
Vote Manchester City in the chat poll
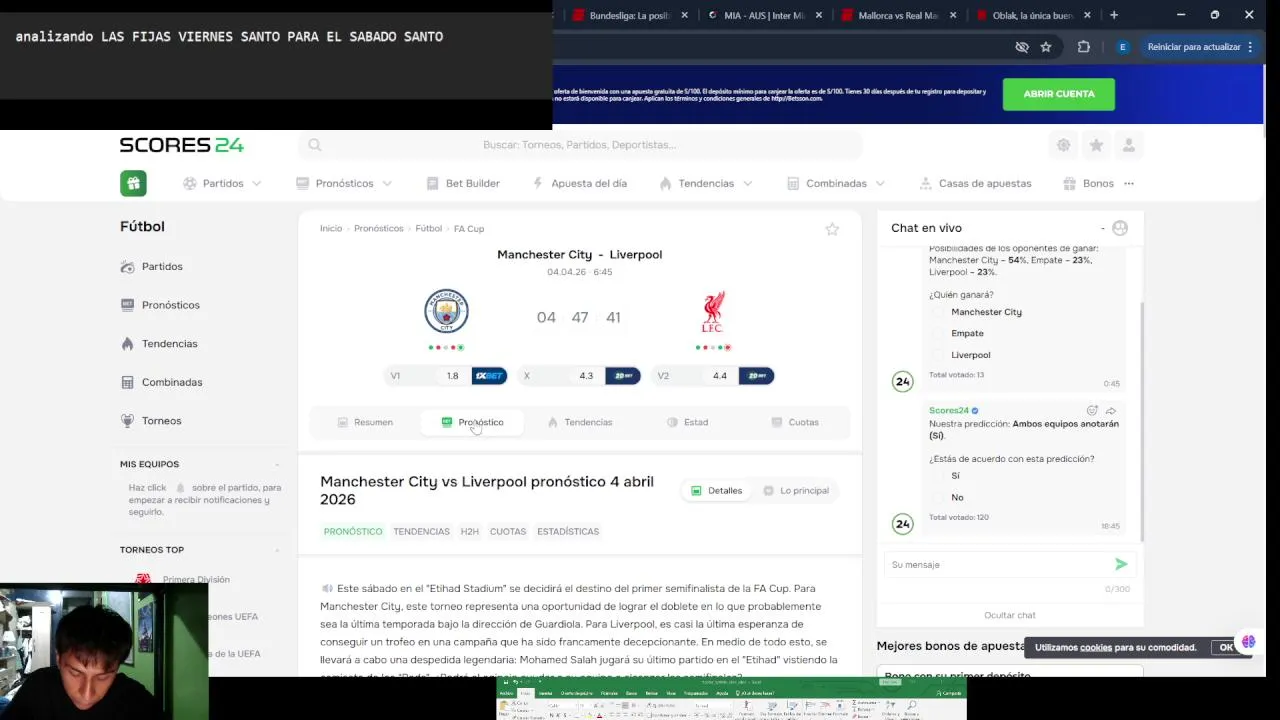(985, 312)
